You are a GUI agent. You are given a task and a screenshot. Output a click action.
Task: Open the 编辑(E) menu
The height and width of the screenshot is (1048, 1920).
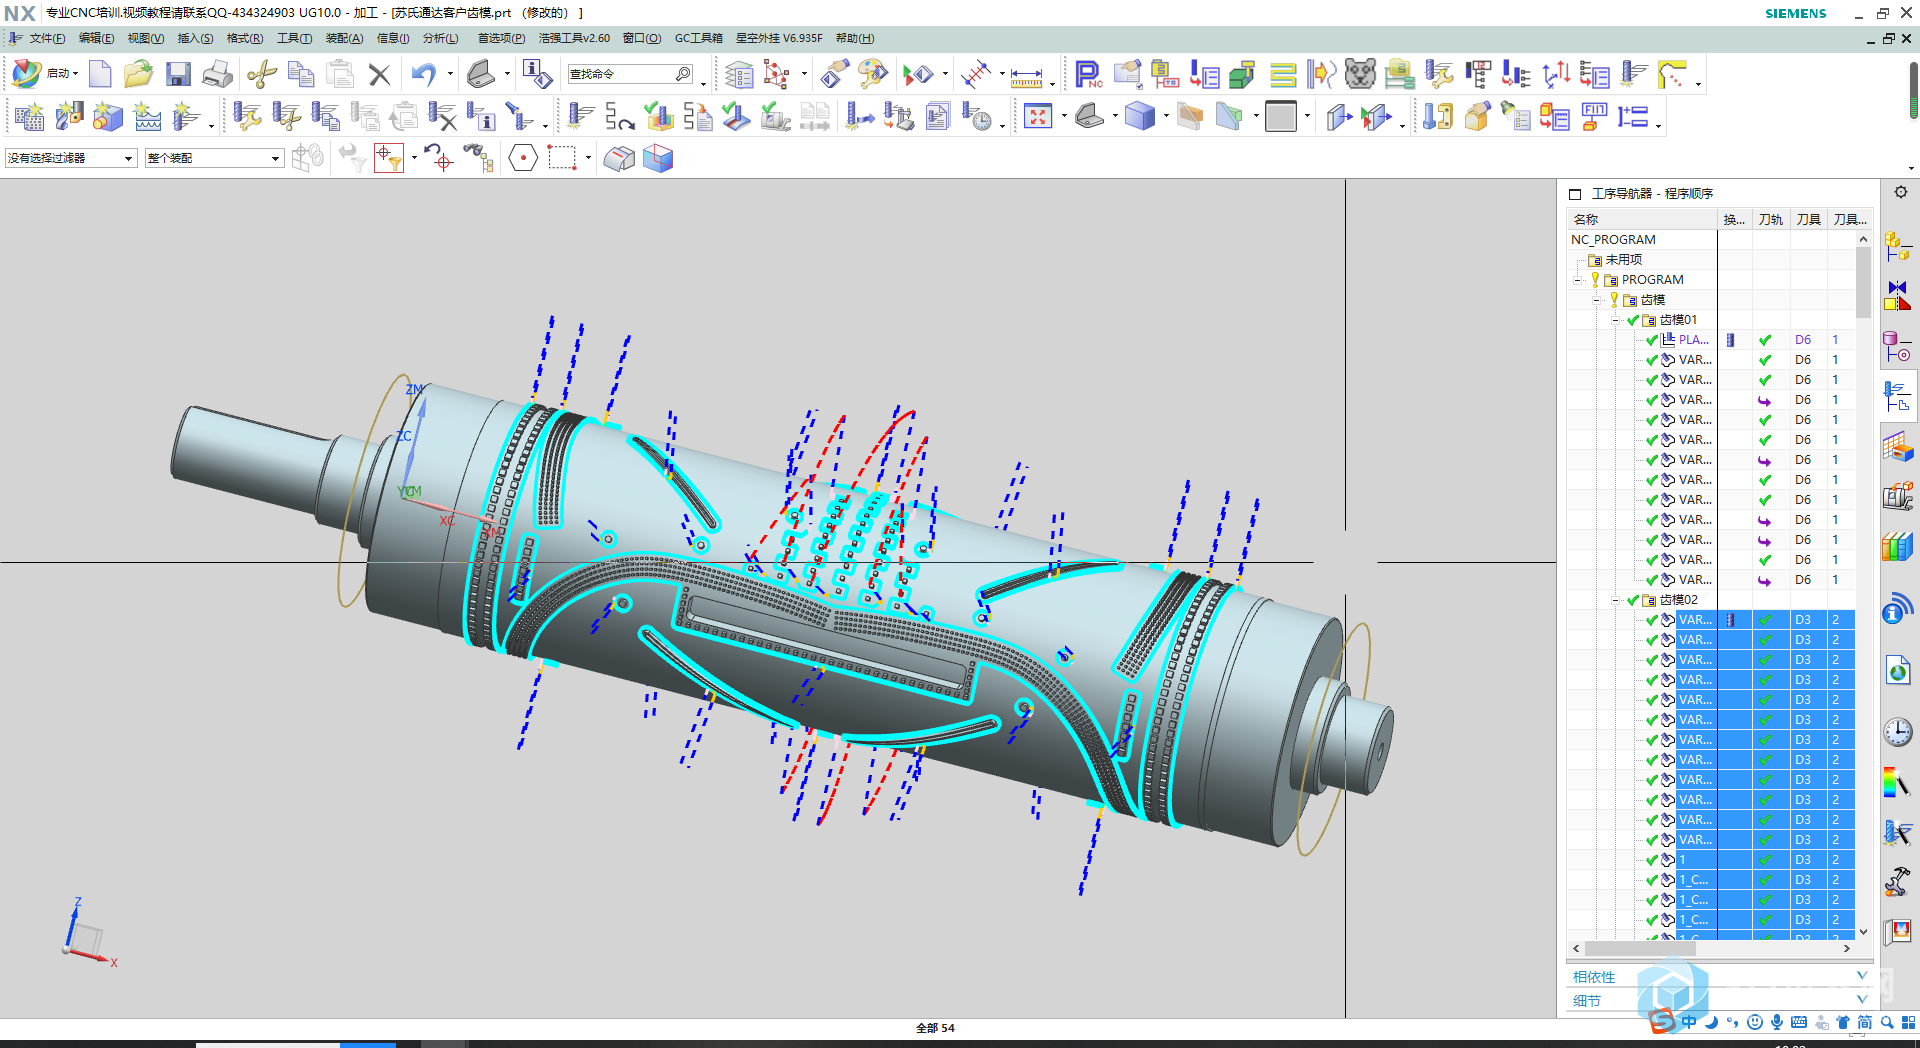[x=96, y=38]
